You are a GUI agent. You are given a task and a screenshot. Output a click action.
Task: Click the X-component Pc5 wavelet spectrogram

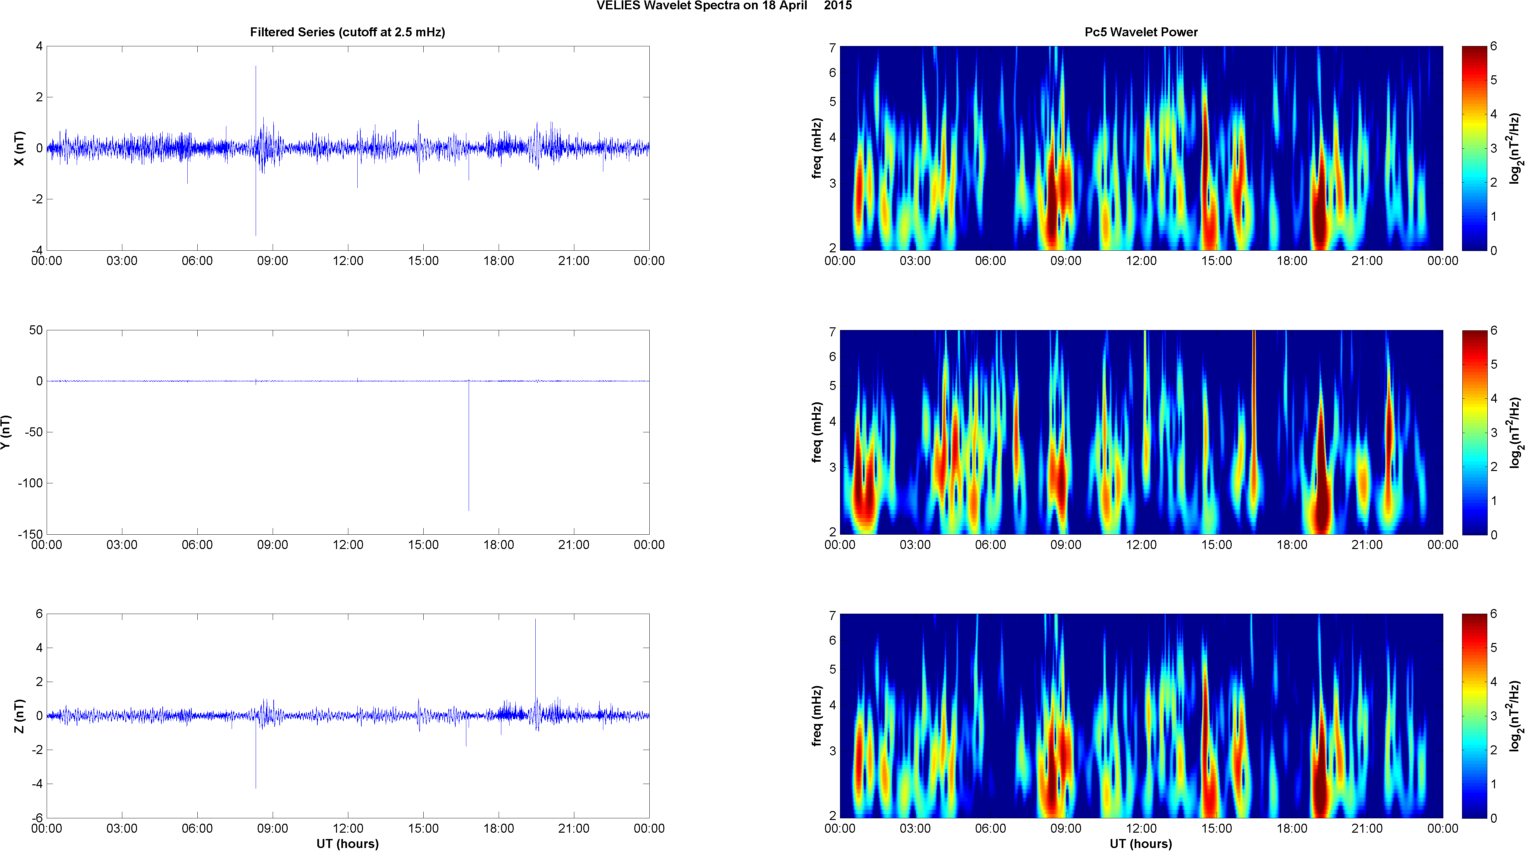point(1141,148)
